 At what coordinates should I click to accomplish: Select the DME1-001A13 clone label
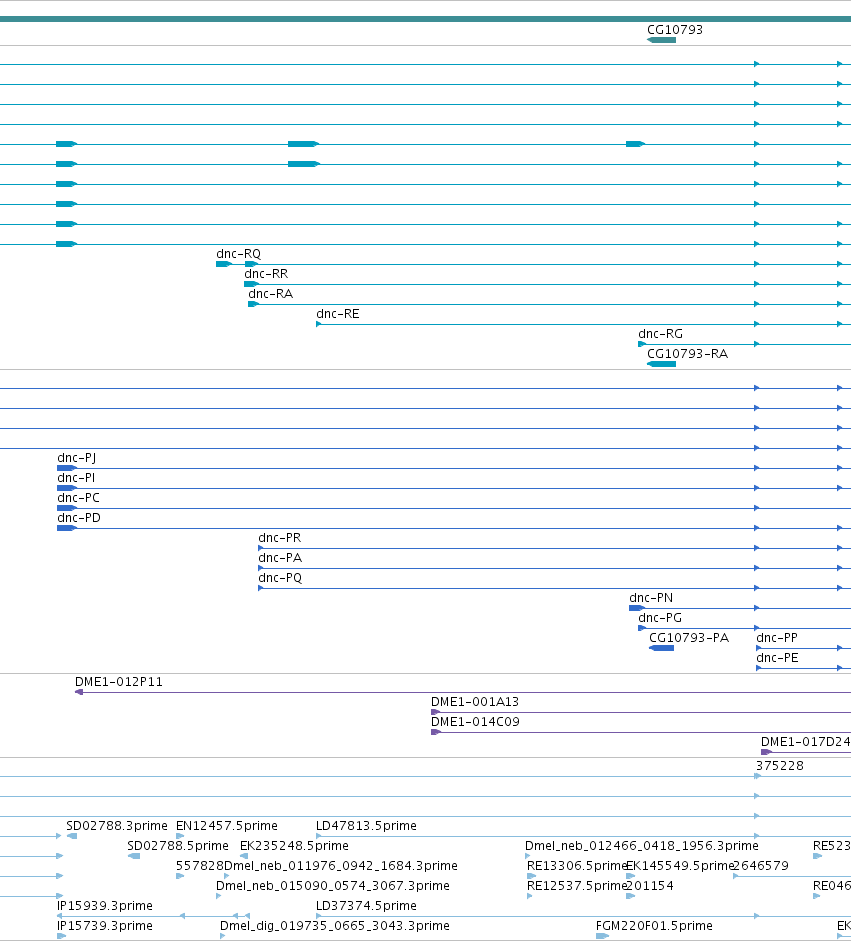point(475,702)
